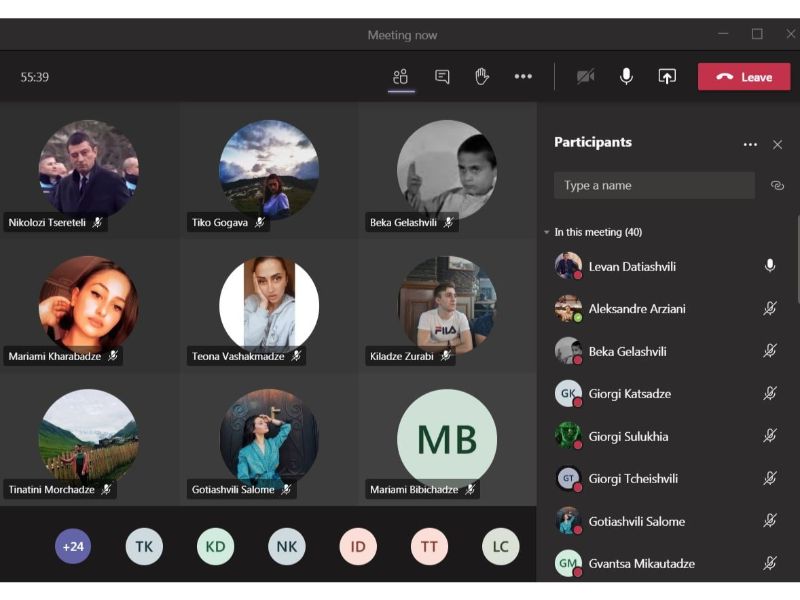800x600 pixels.
Task: Select Gotiashvili Salome in participants list
Action: pos(668,521)
